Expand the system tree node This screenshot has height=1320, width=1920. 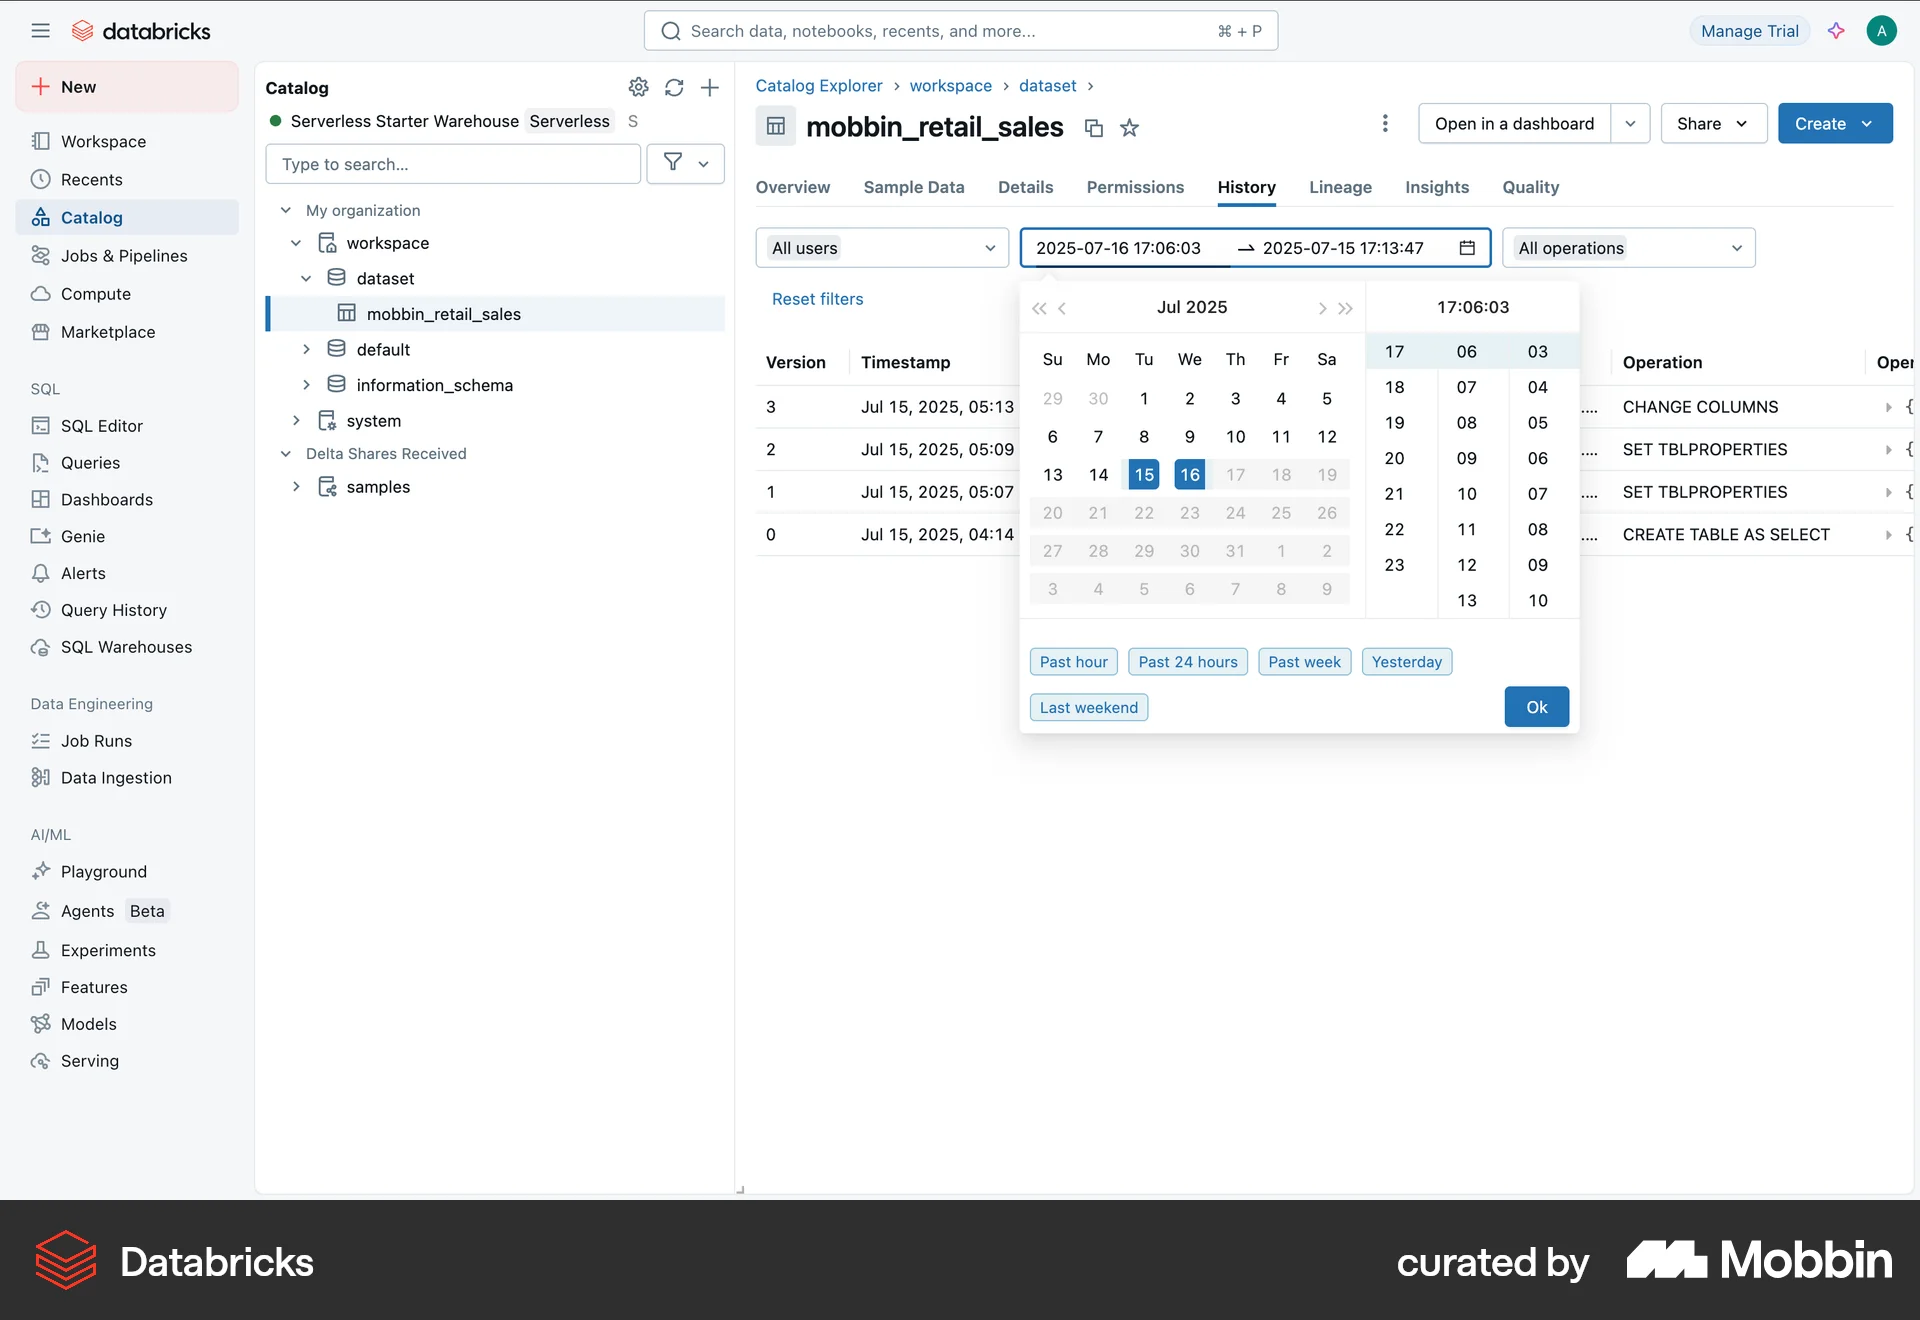[296, 420]
